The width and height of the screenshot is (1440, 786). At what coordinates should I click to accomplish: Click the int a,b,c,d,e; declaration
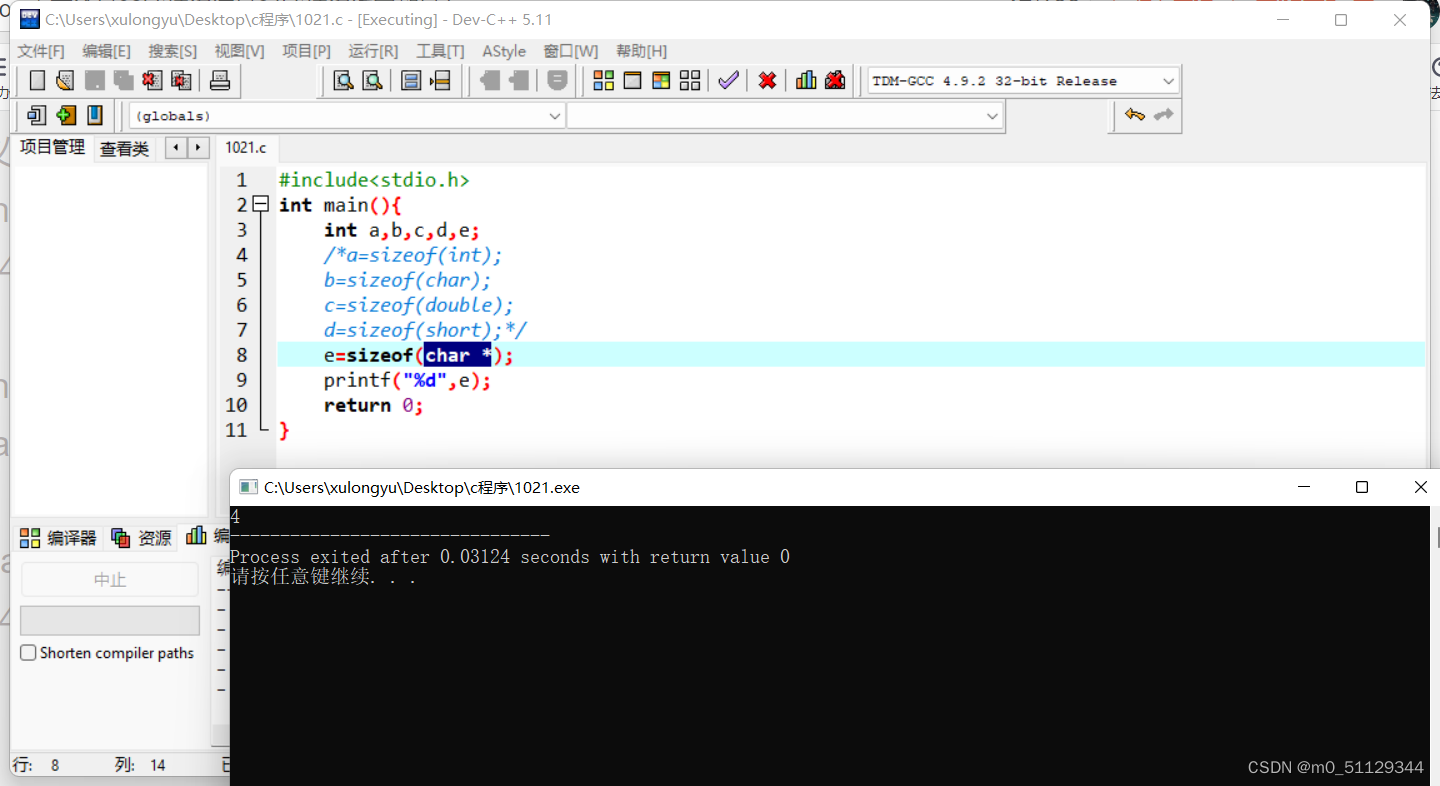coord(402,230)
